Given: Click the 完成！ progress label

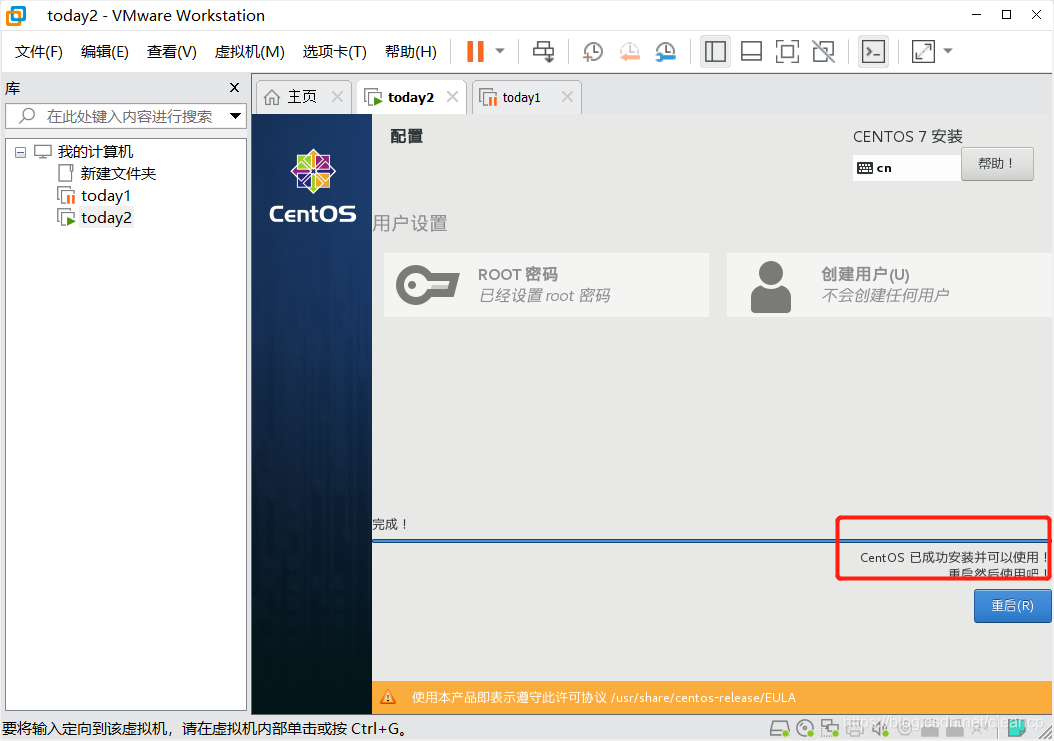Looking at the screenshot, I should tap(391, 524).
